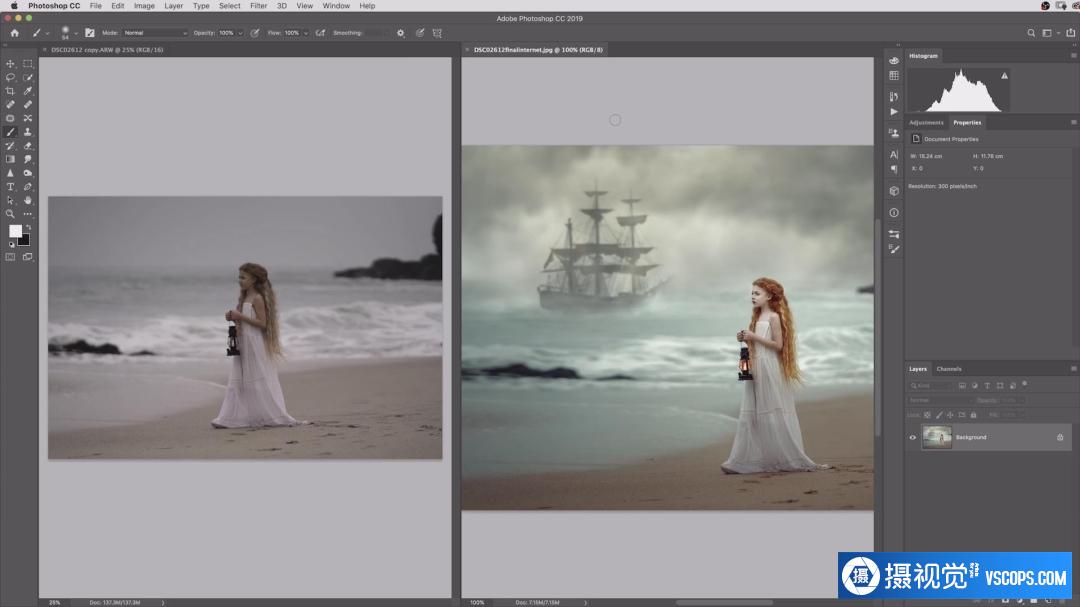Toggle lock transparent pixels in Layers
The image size is (1080, 607).
tap(927, 415)
